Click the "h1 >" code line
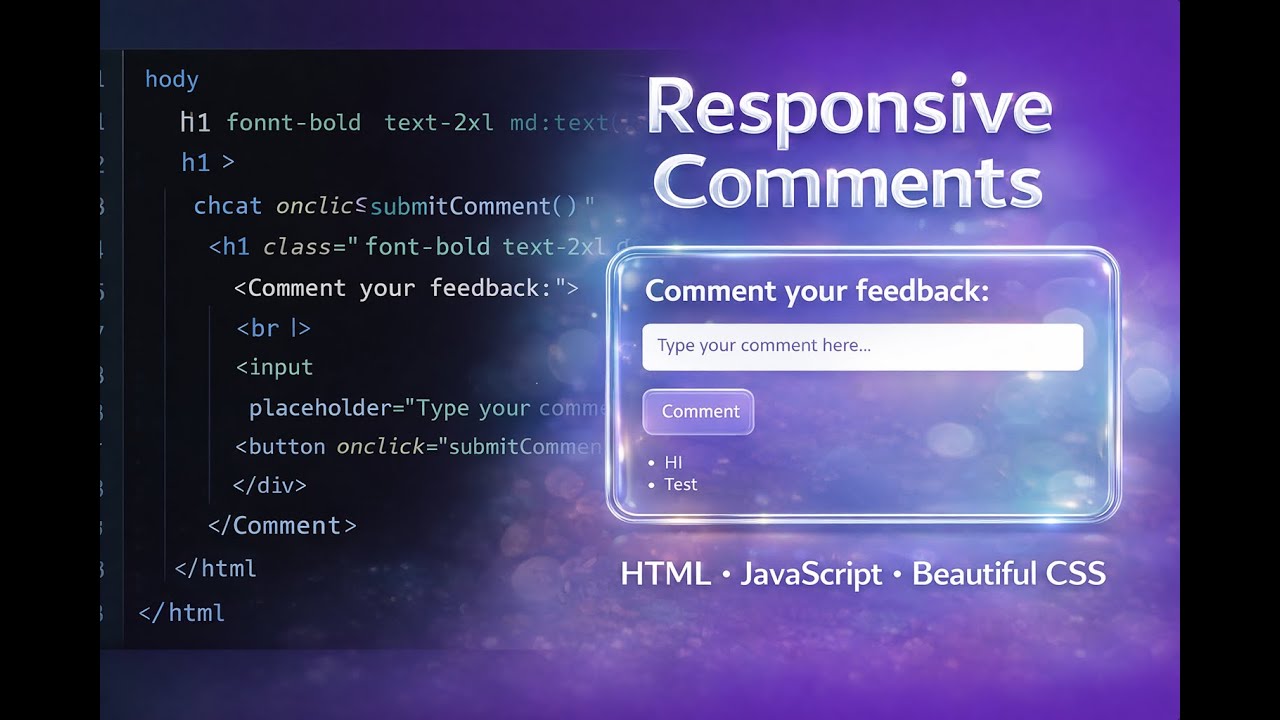 pos(208,162)
